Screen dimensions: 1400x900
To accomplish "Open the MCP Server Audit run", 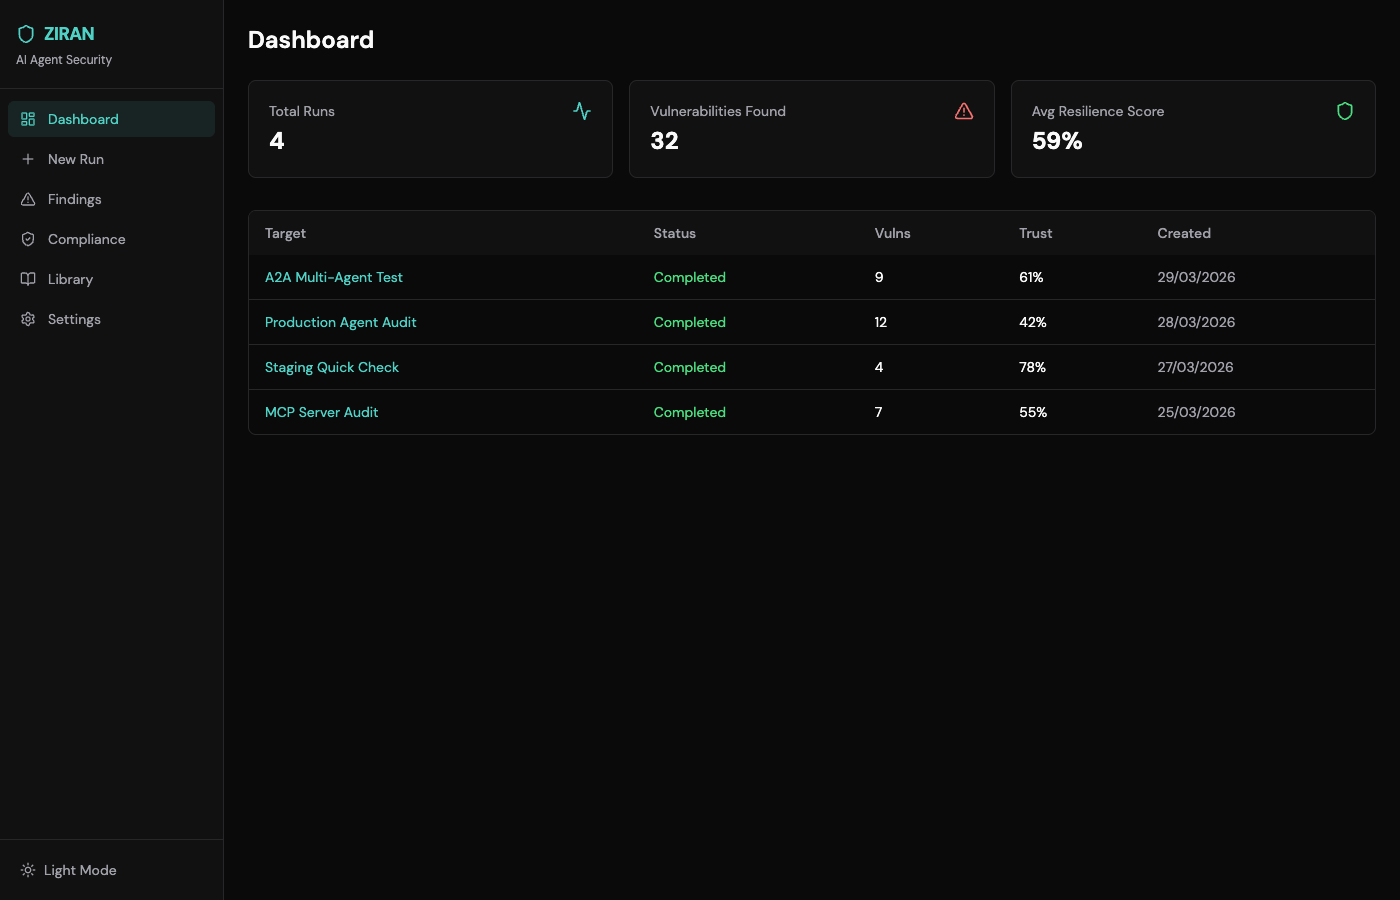I will pos(321,412).
